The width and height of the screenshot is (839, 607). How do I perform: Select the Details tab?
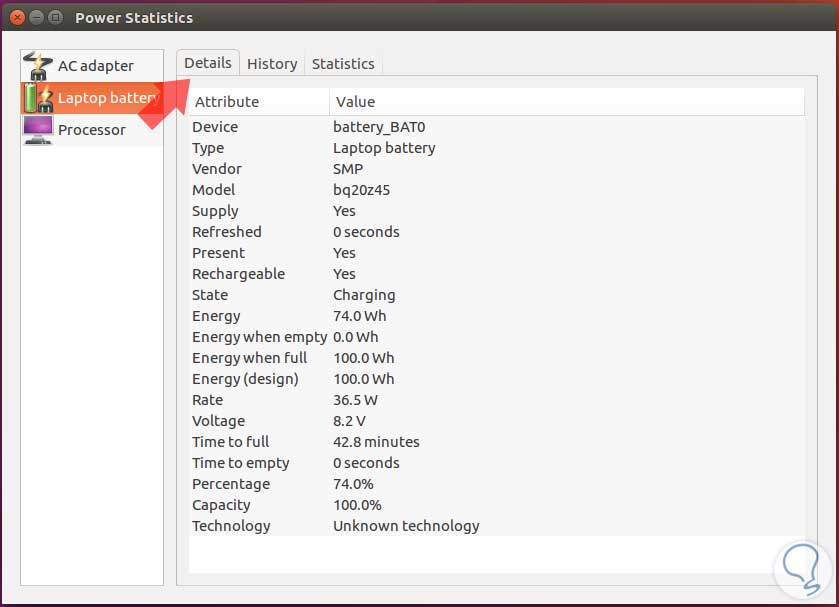click(x=207, y=62)
